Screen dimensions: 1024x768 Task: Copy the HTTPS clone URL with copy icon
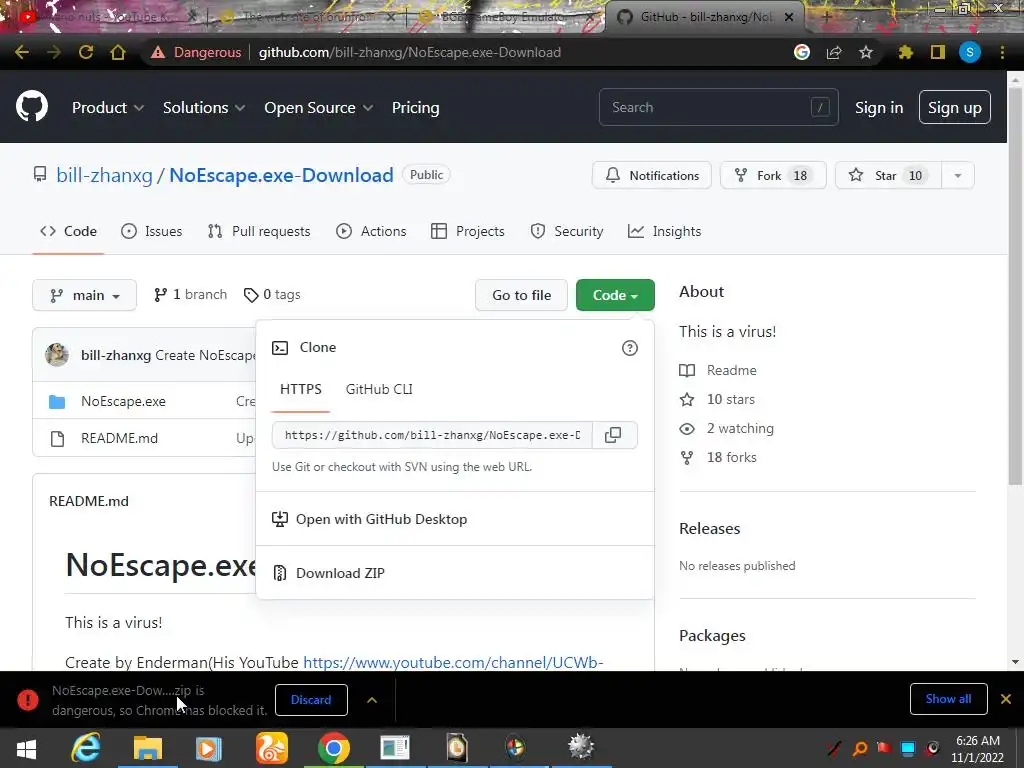pyautogui.click(x=613, y=435)
